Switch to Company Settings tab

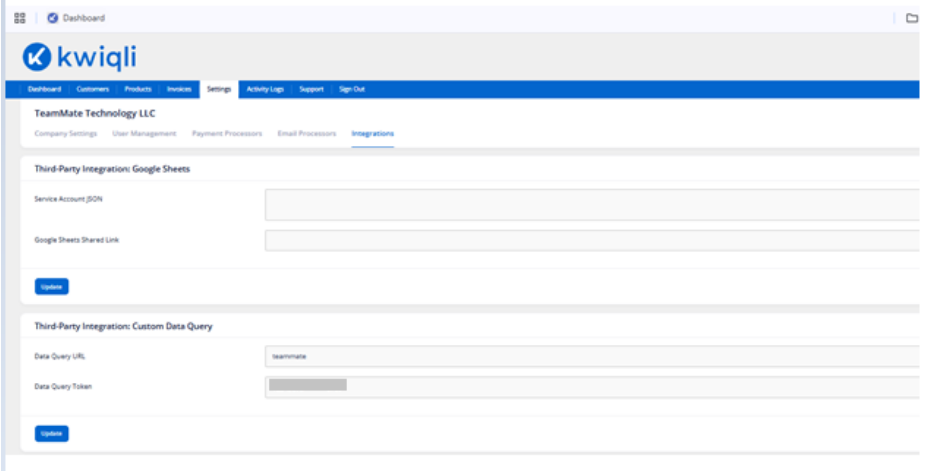click(x=66, y=134)
